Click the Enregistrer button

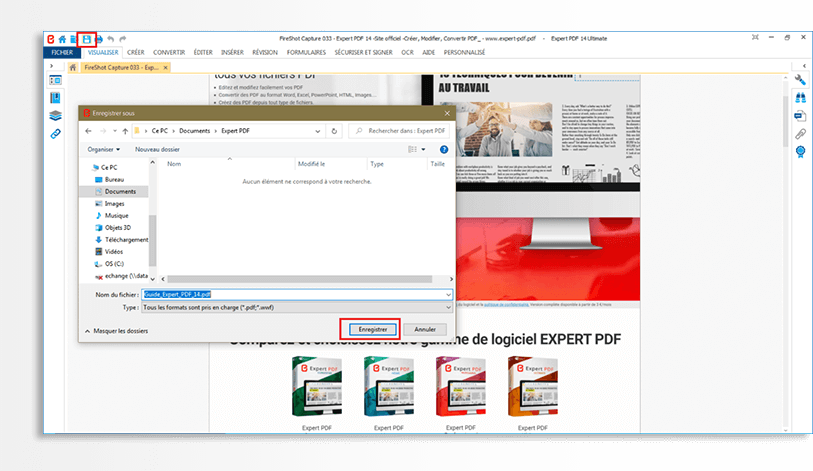(x=372, y=329)
